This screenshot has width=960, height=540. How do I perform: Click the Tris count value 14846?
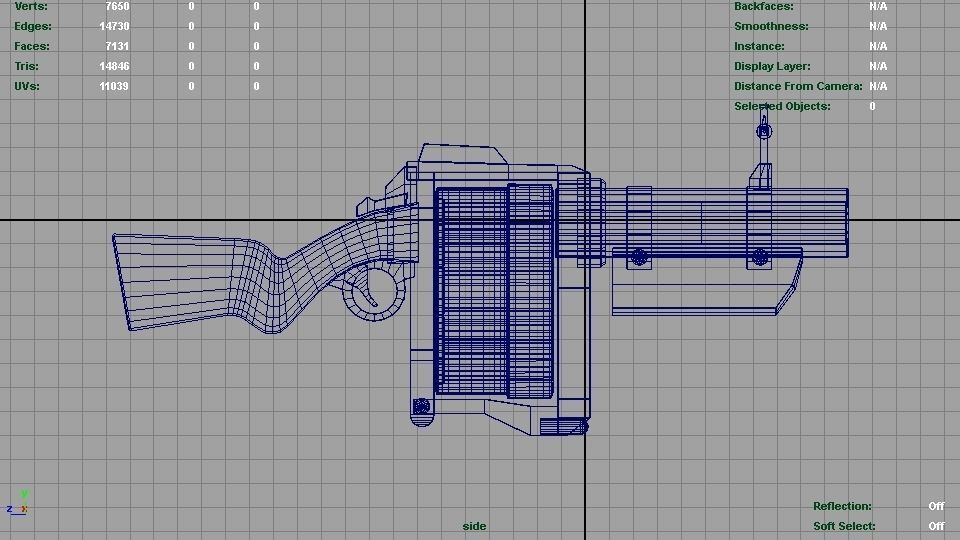[x=114, y=66]
